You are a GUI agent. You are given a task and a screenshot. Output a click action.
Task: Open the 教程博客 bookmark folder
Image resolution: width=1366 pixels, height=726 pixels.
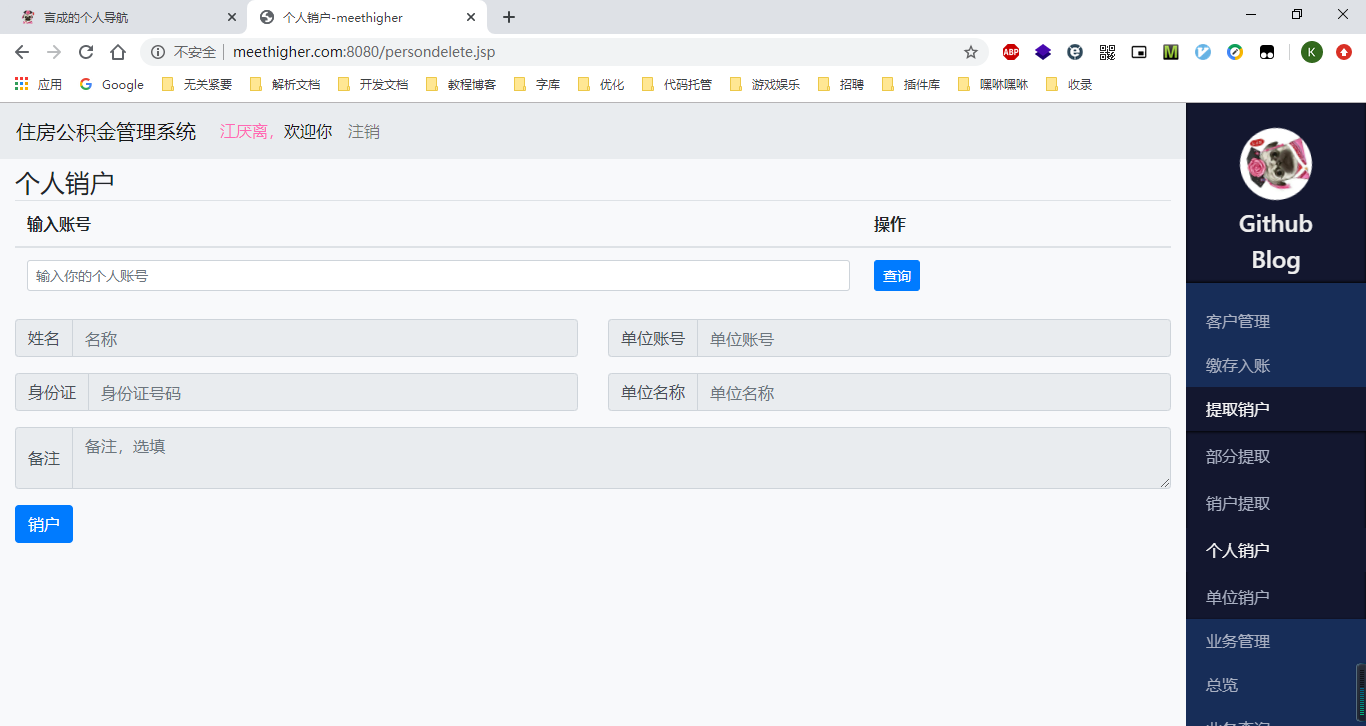coord(461,85)
